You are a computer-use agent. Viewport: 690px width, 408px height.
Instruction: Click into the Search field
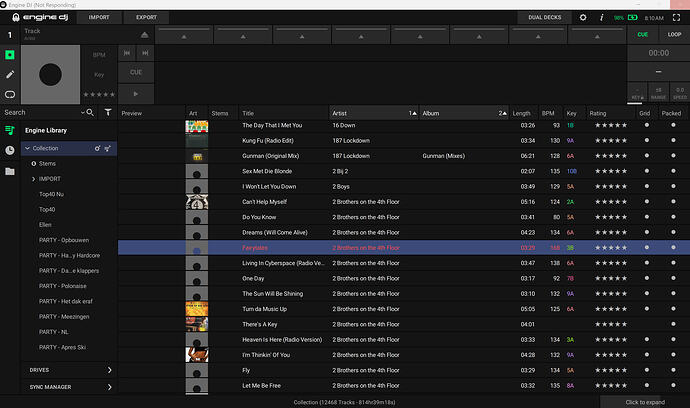[40, 113]
